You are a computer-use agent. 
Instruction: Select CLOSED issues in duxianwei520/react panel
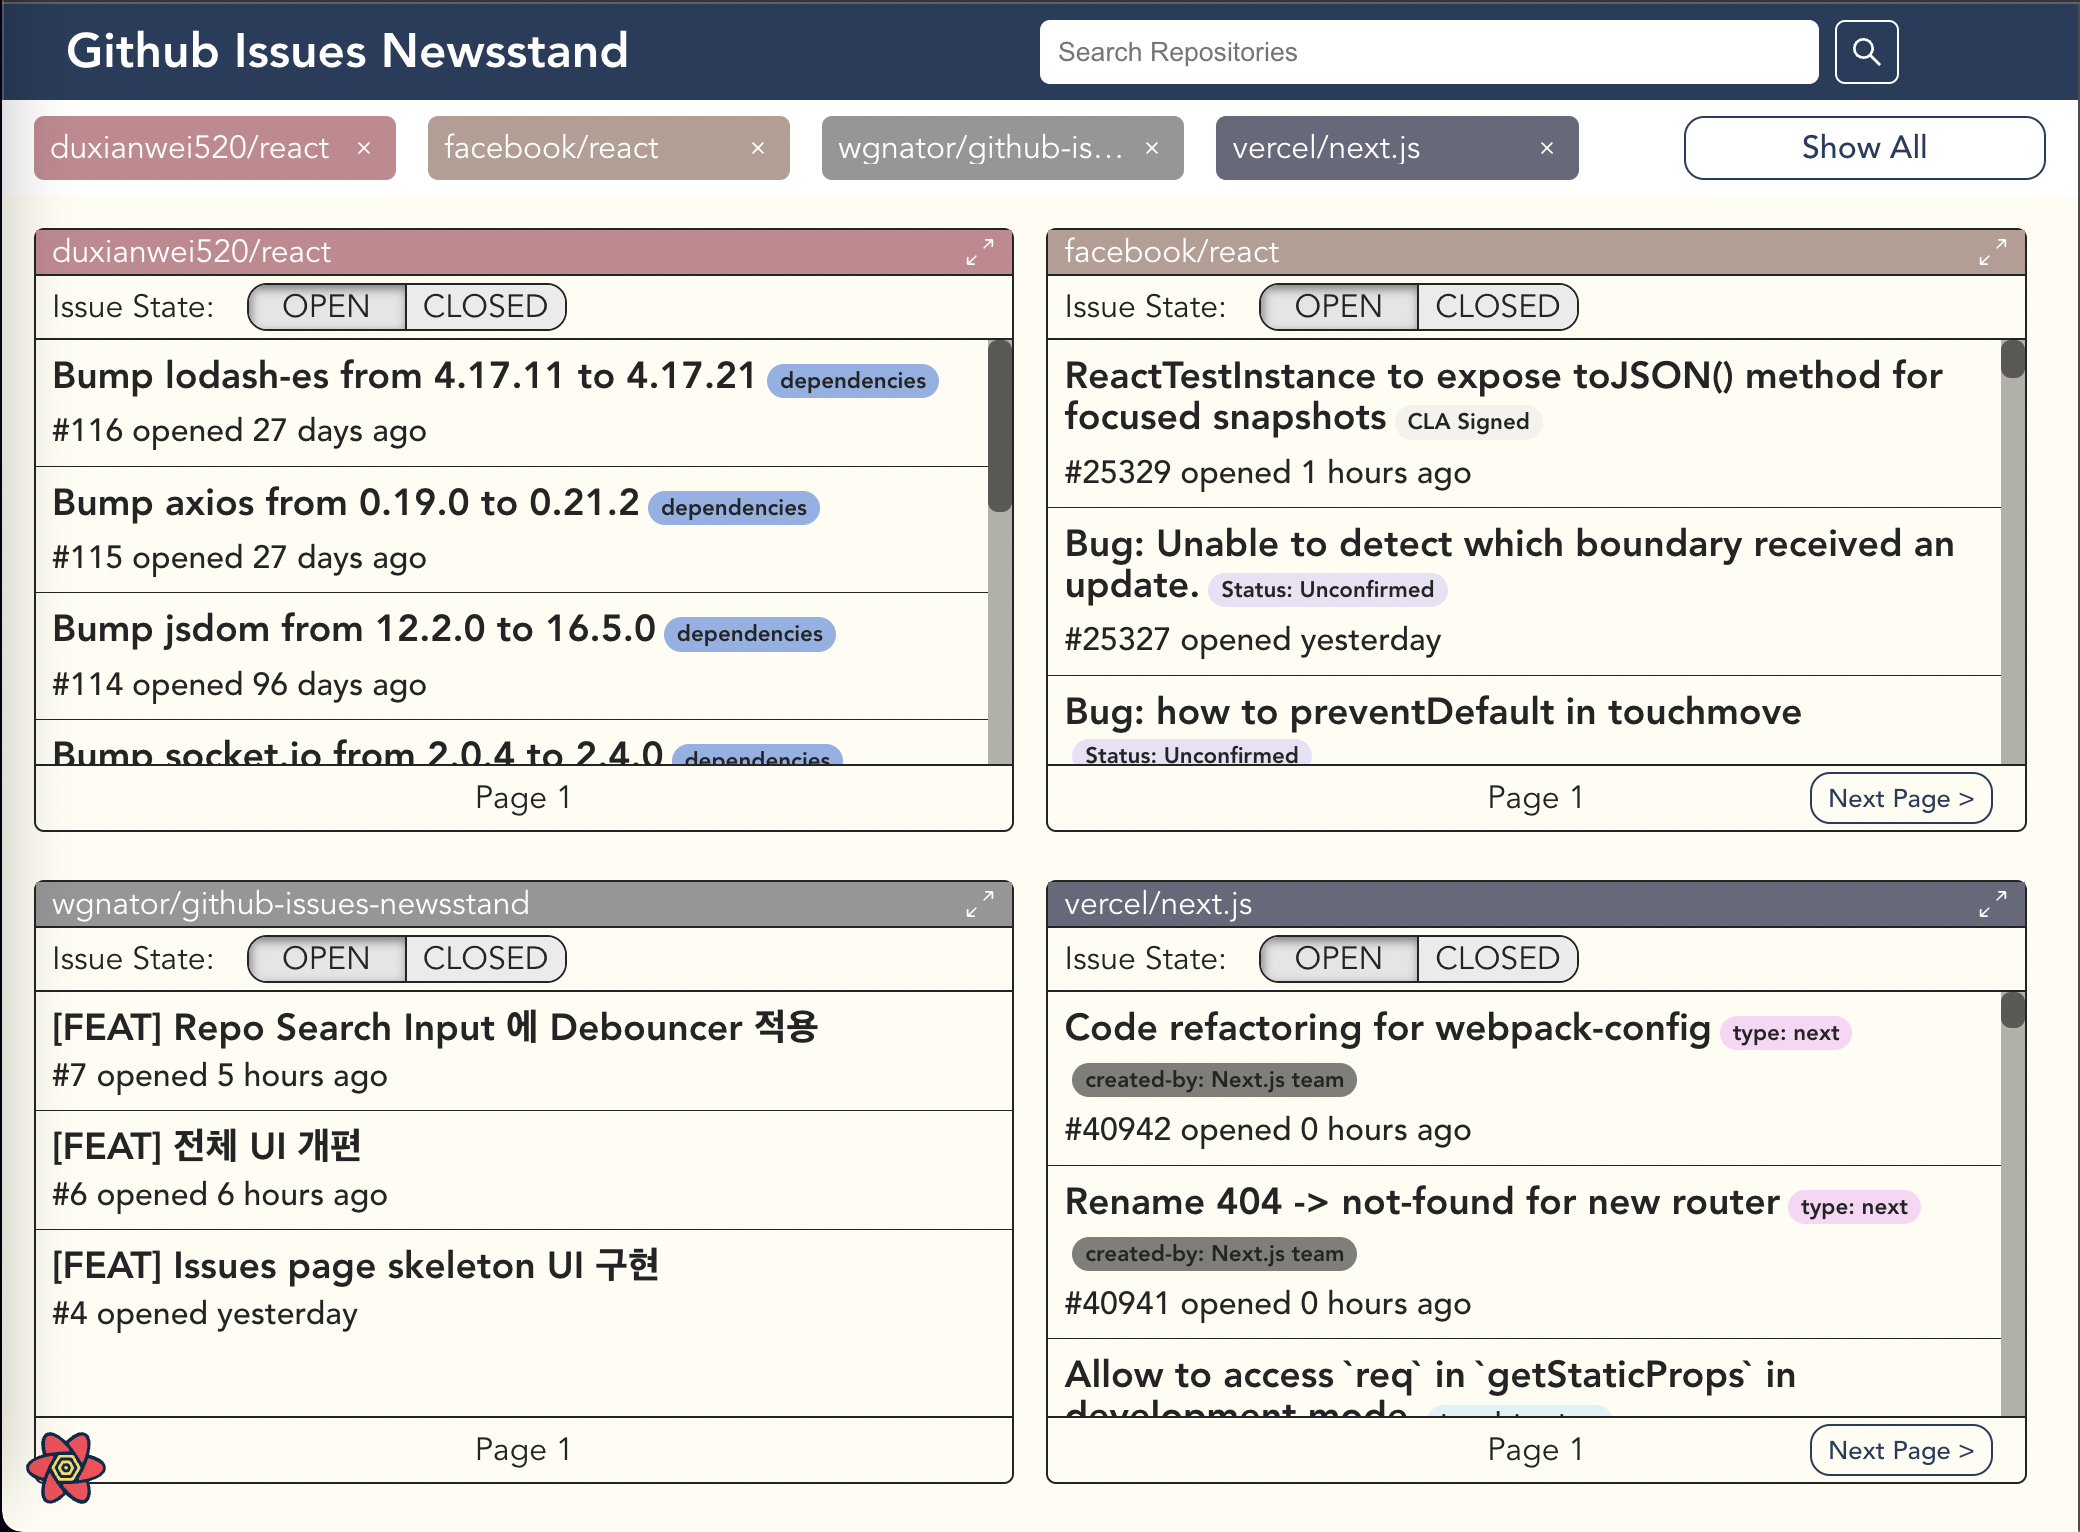[x=485, y=307]
